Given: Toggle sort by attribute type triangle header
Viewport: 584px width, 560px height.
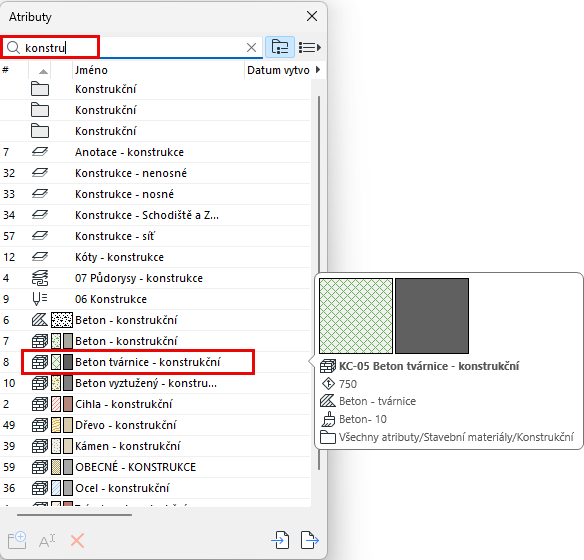Looking at the screenshot, I should click(x=43, y=71).
